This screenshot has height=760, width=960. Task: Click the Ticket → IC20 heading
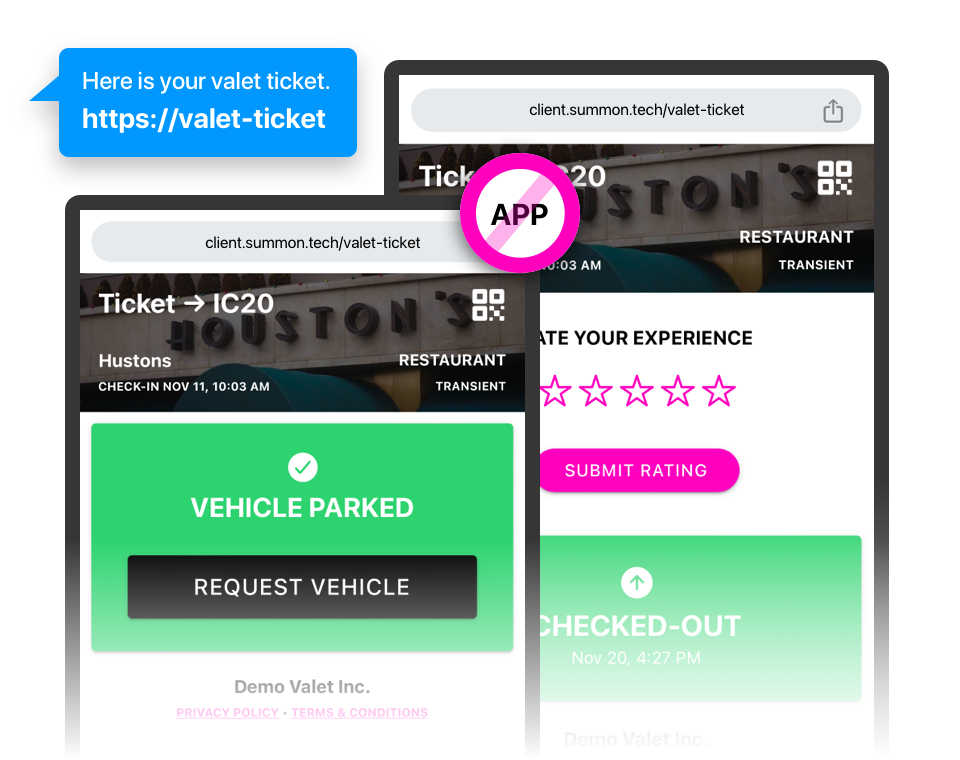(186, 304)
